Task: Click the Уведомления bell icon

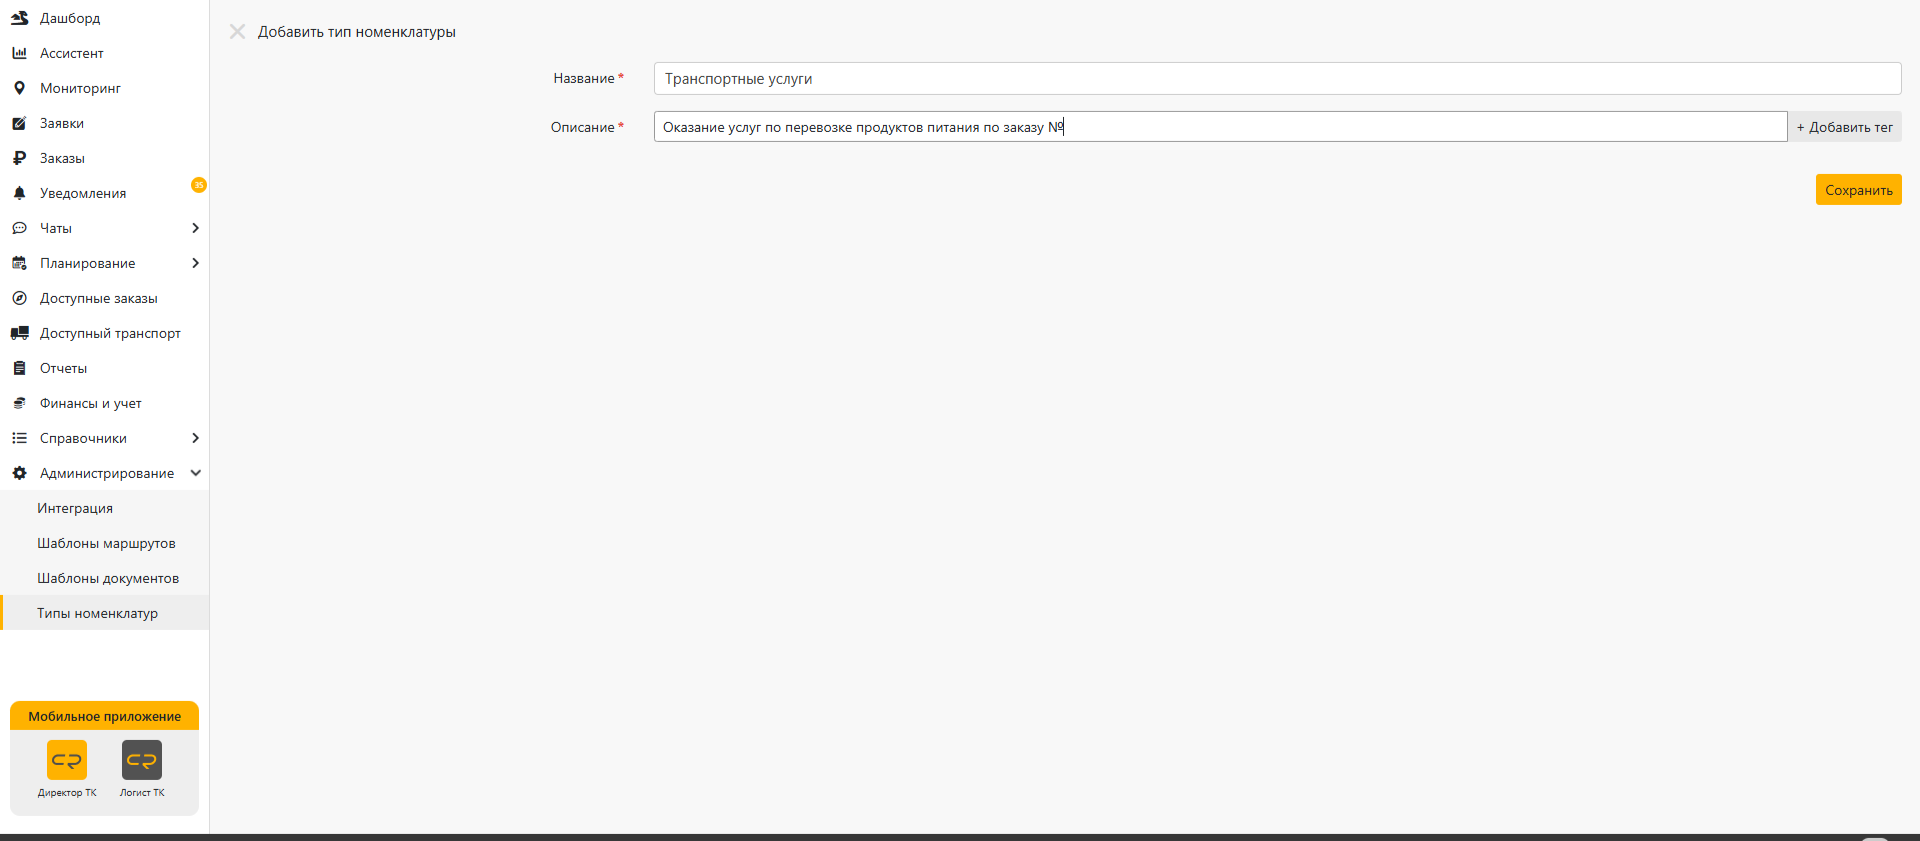Action: click(x=19, y=193)
